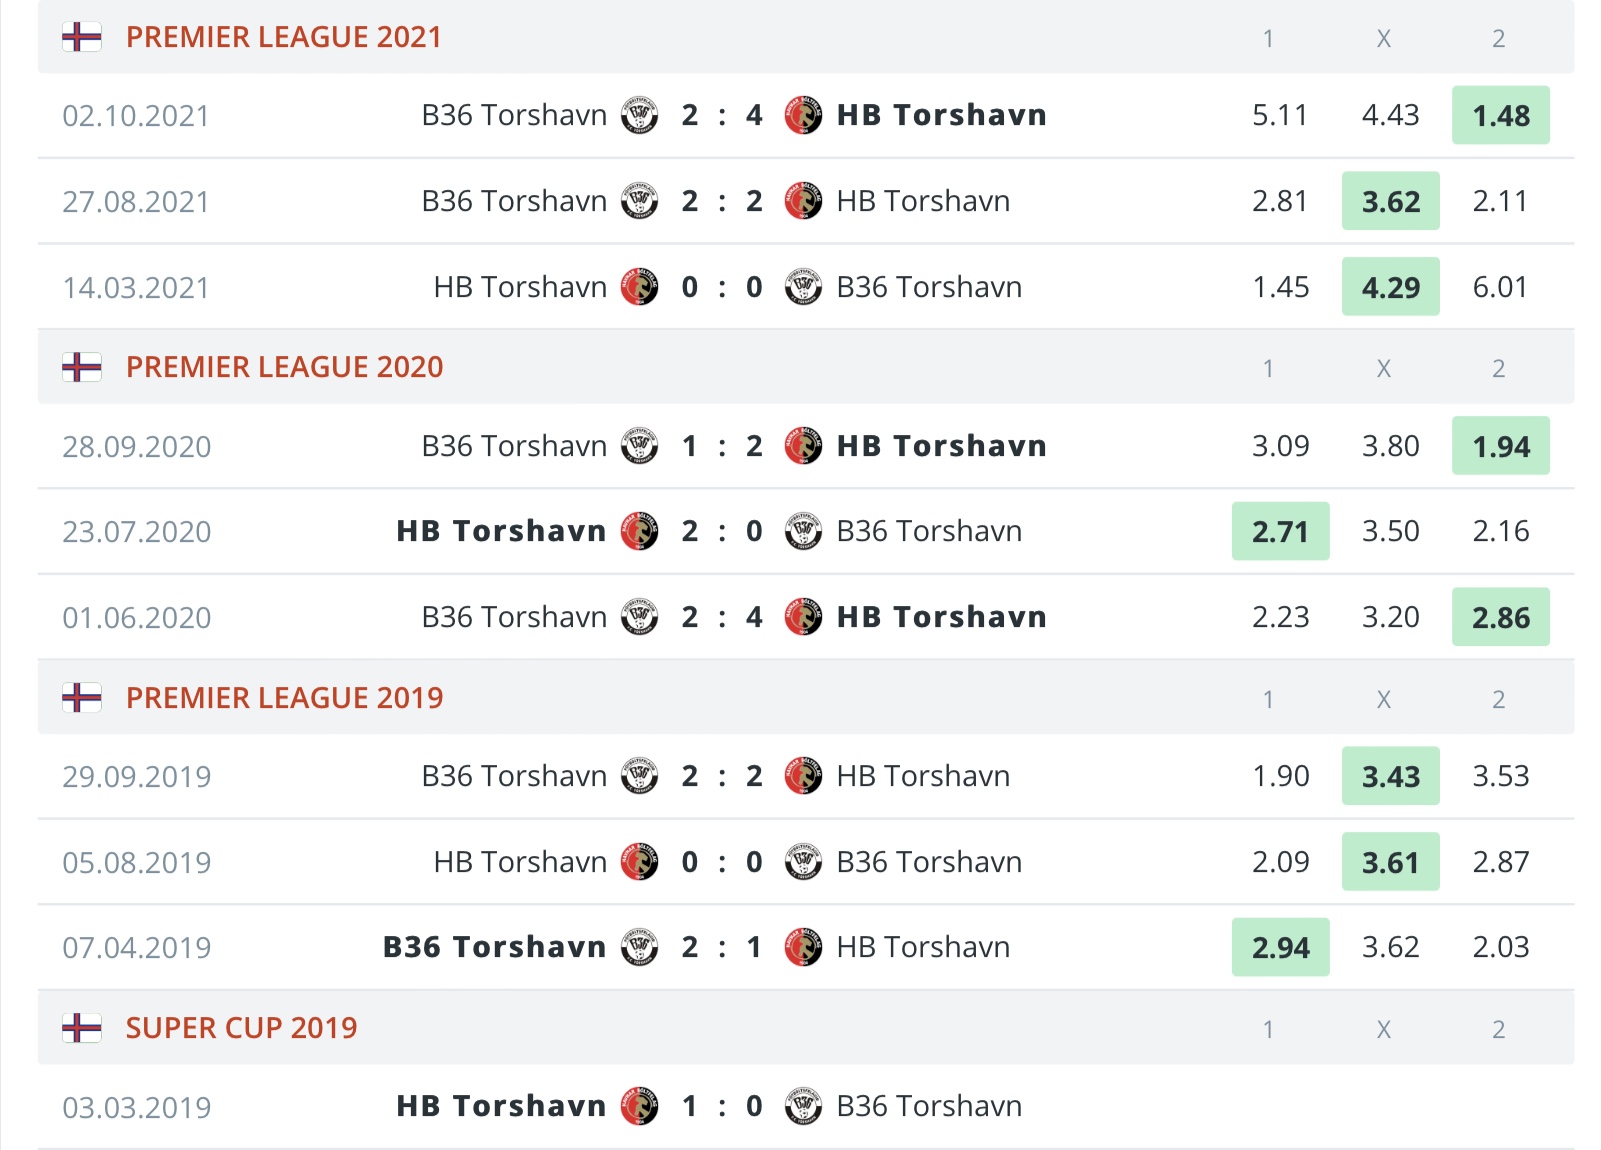Click B36 Torshavn crest in 07.04.2019 match

640,947
